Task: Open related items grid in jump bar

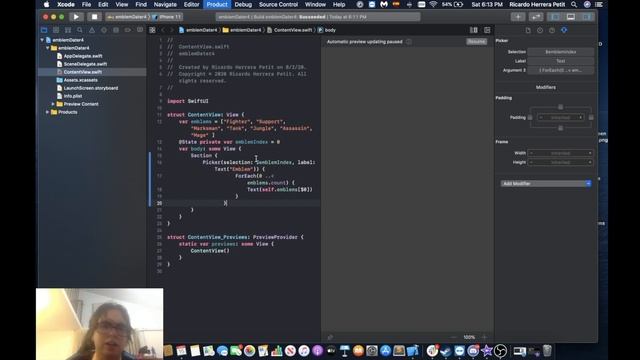Action: point(152,30)
